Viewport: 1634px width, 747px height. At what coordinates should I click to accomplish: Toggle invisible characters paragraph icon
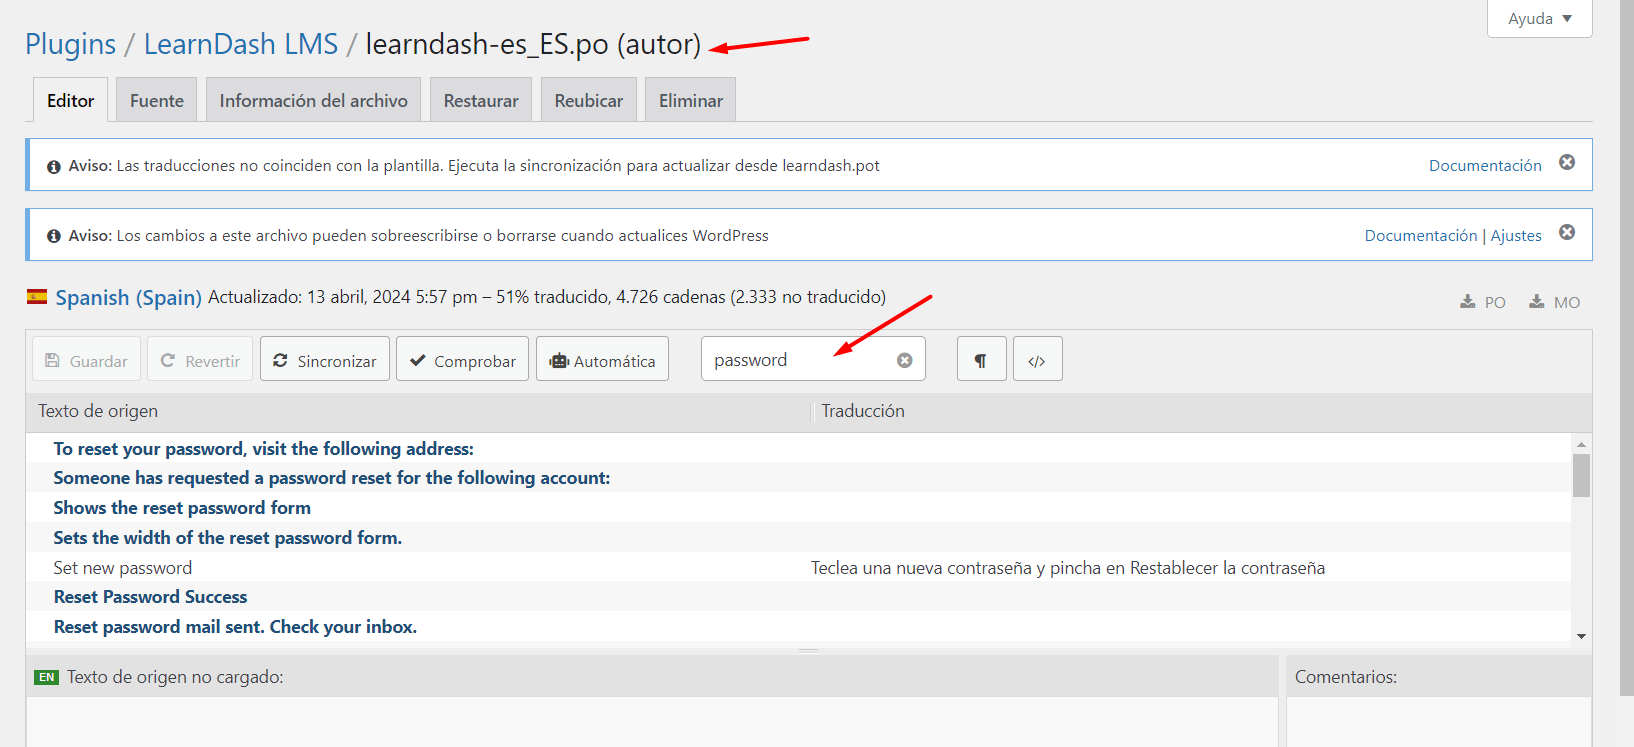click(981, 359)
